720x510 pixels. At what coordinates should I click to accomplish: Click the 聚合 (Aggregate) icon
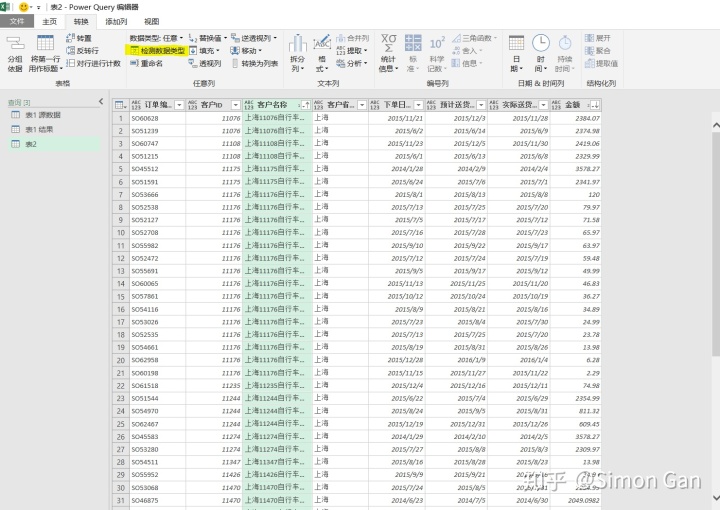pyautogui.click(x=590, y=50)
